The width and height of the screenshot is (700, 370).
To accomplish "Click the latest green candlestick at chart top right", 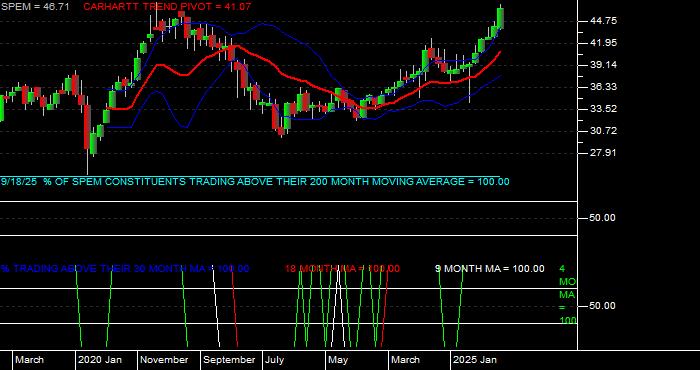I will click(x=500, y=18).
